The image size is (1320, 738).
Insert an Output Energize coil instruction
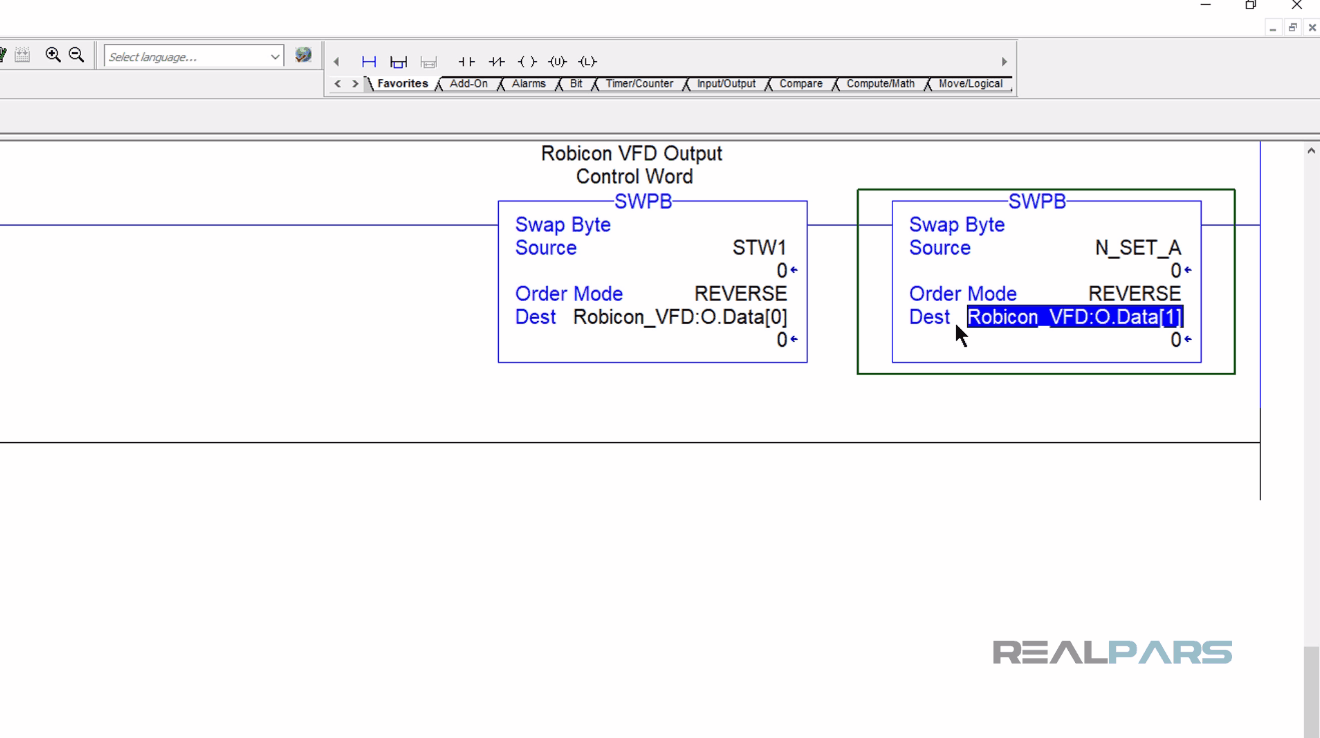pos(526,61)
